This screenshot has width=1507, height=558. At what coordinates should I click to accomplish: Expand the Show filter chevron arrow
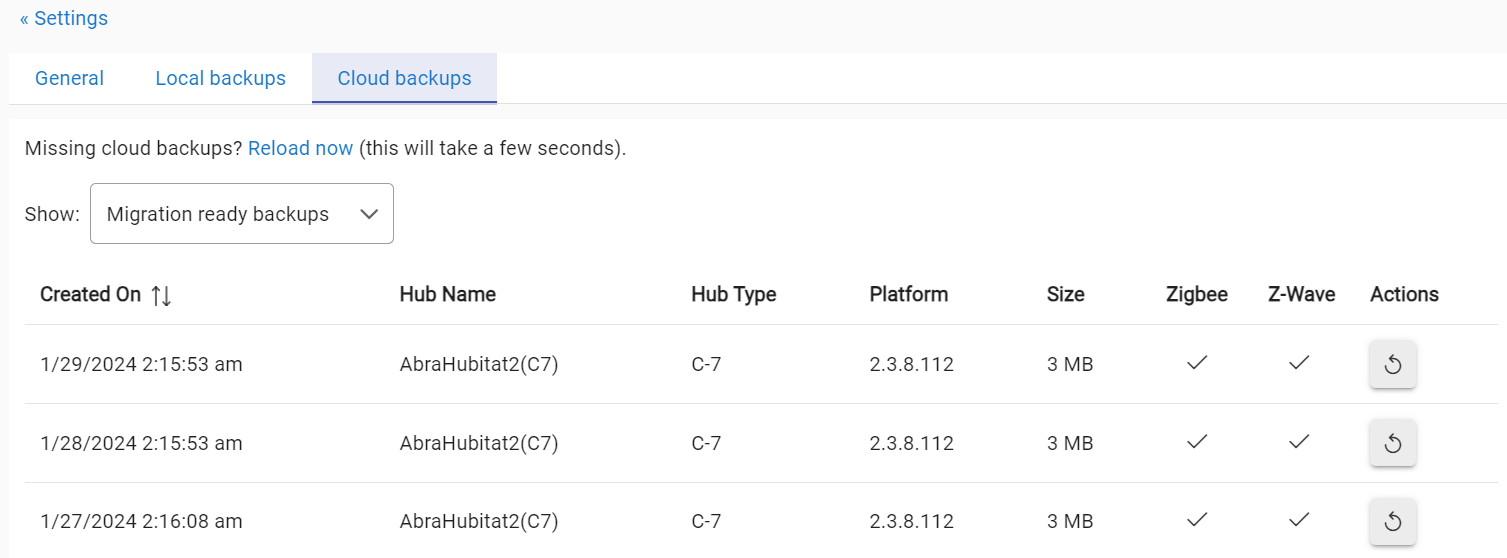point(369,214)
